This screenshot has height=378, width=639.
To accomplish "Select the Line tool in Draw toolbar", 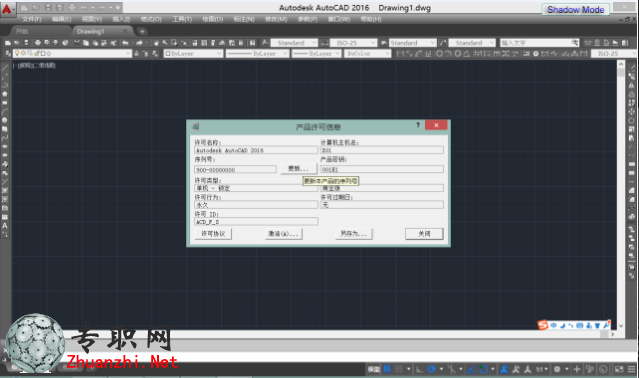I will (5, 68).
